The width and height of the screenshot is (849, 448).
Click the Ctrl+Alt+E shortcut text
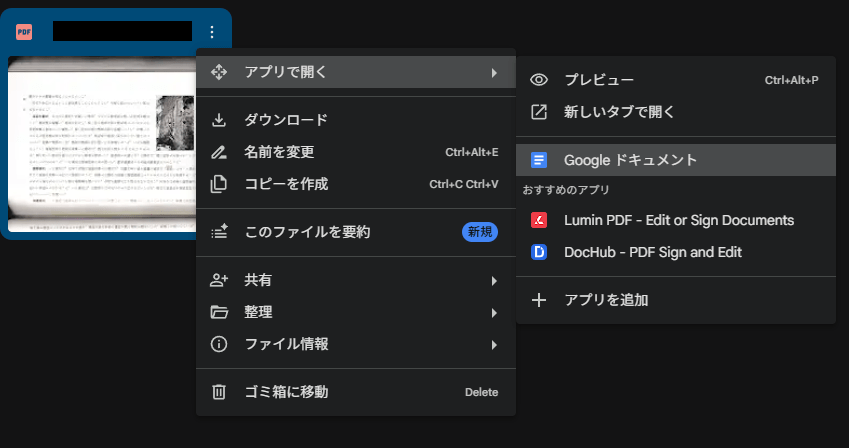pyautogui.click(x=472, y=152)
